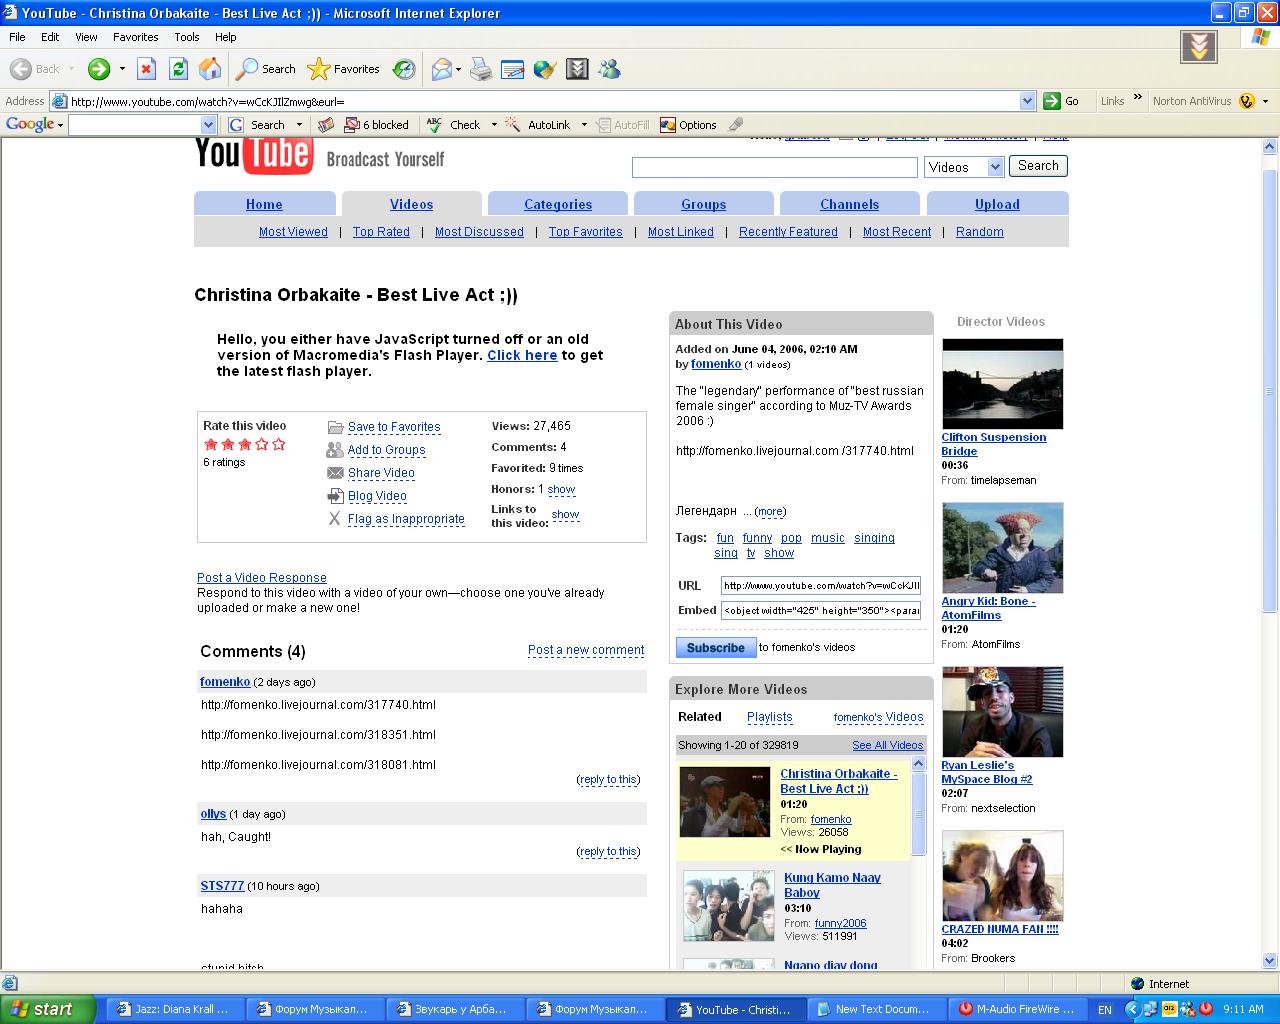Go to the browser Home page icon
The width and height of the screenshot is (1280, 1024).
210,69
